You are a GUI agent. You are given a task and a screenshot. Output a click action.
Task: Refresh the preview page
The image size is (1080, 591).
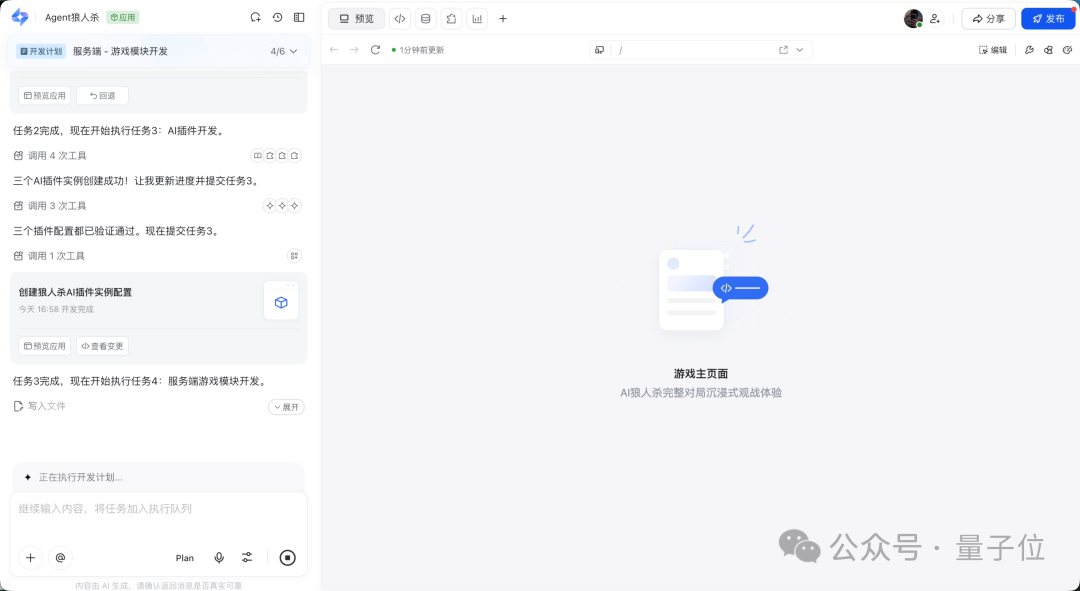[x=375, y=50]
